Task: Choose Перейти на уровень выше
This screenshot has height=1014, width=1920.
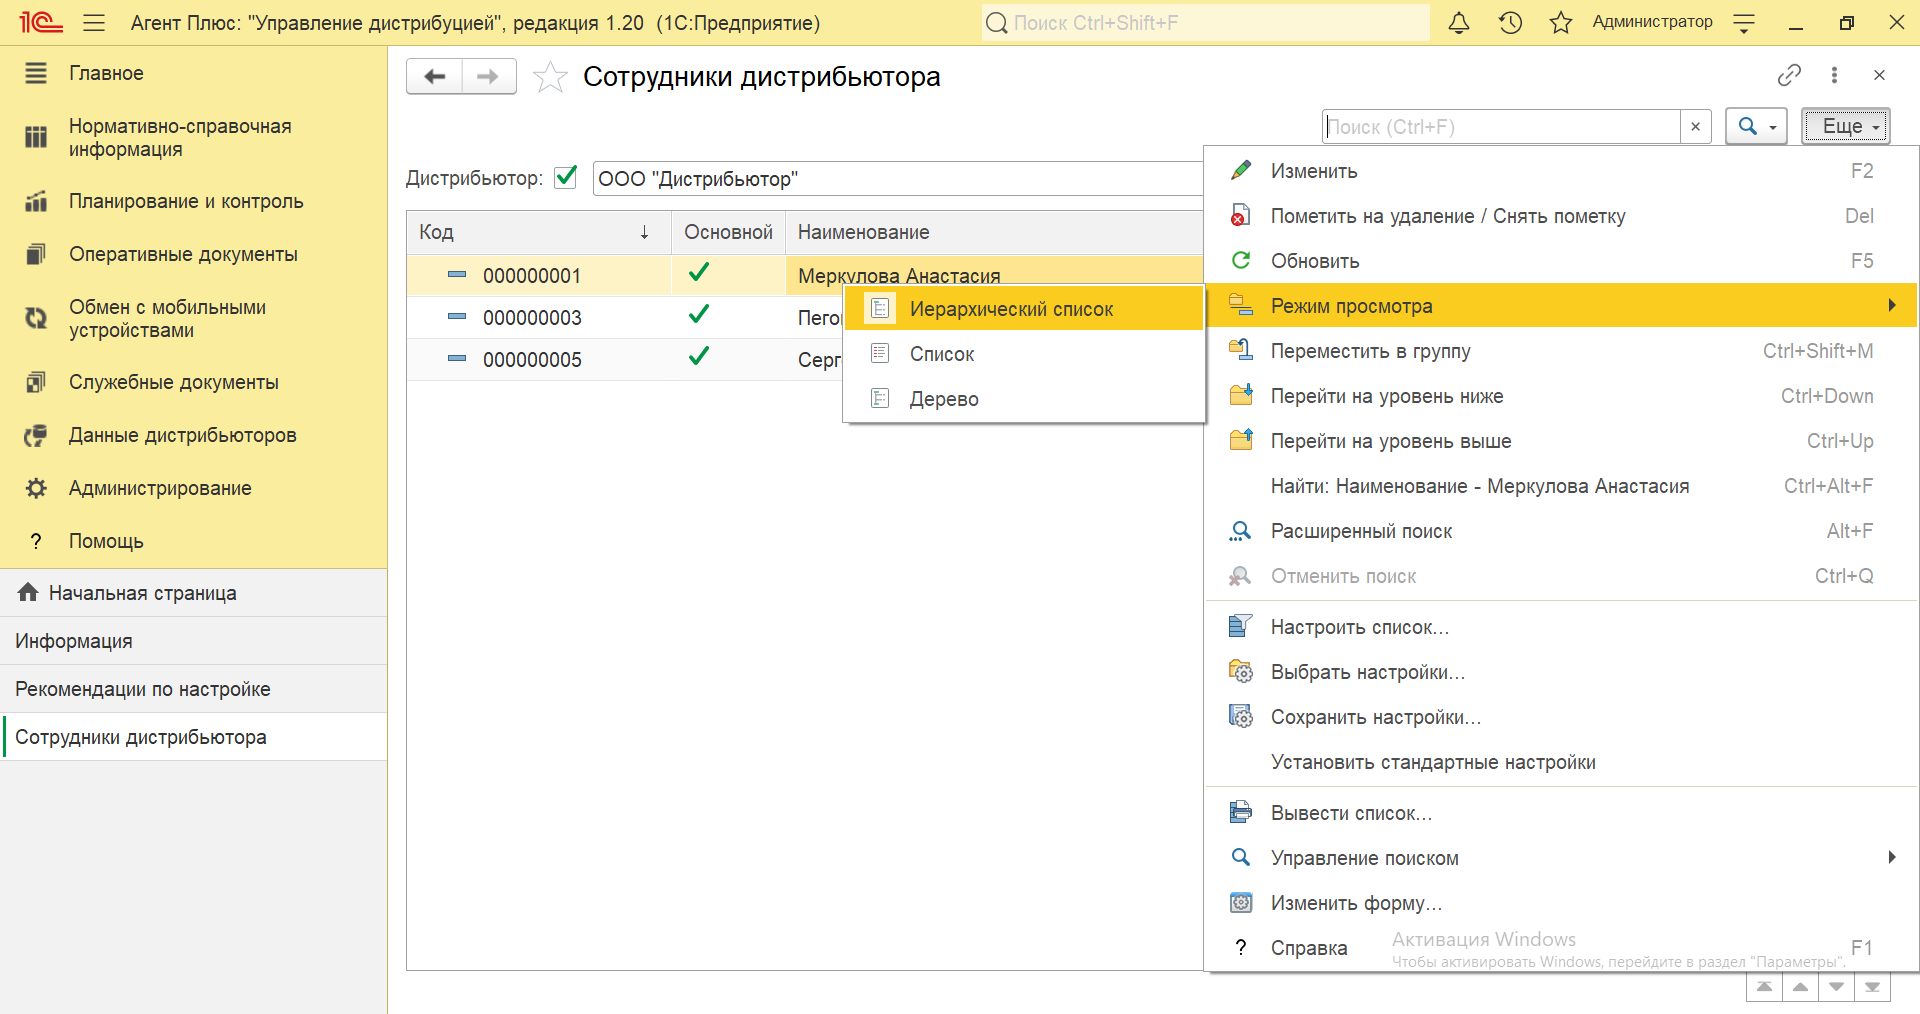Action: click(x=1561, y=441)
